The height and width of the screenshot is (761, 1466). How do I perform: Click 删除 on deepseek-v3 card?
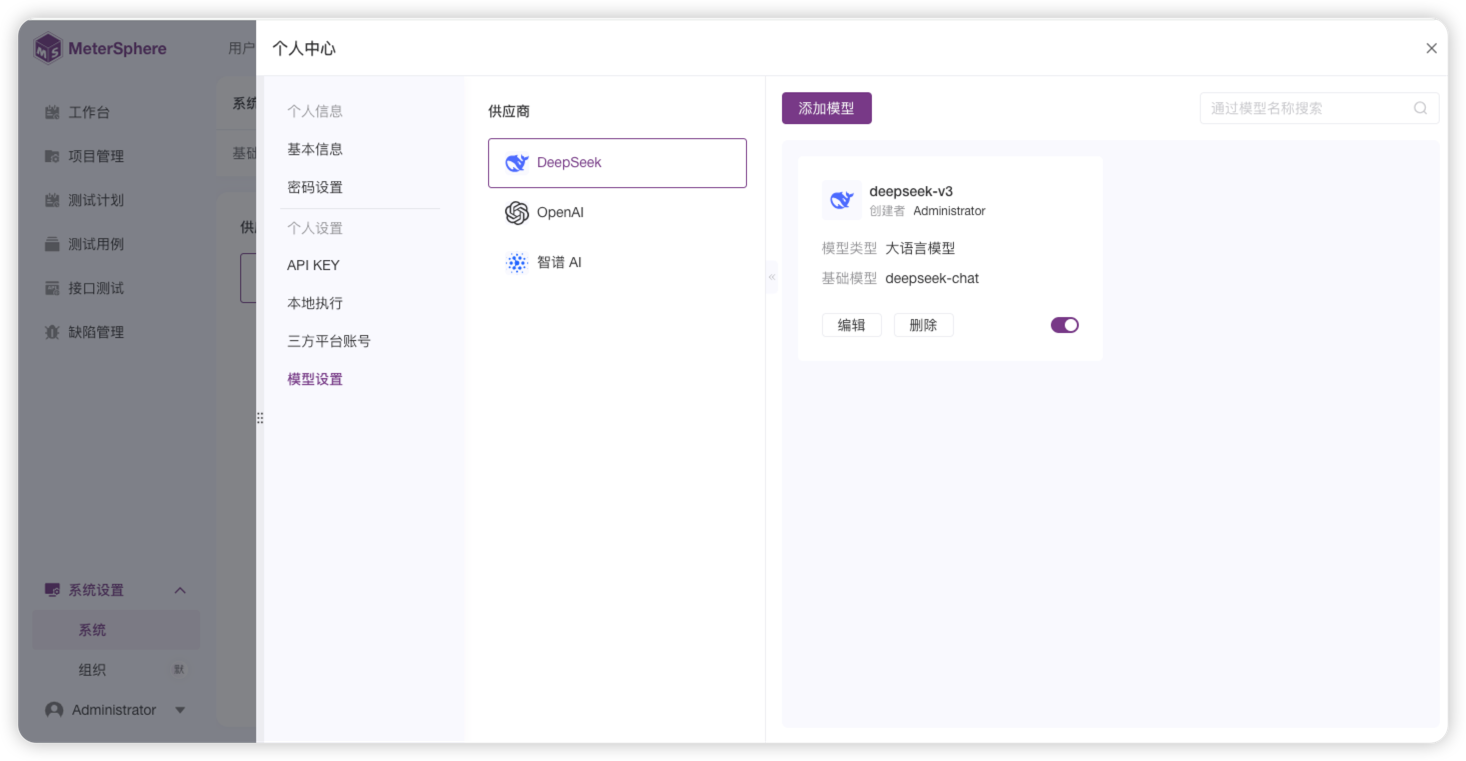(x=923, y=325)
